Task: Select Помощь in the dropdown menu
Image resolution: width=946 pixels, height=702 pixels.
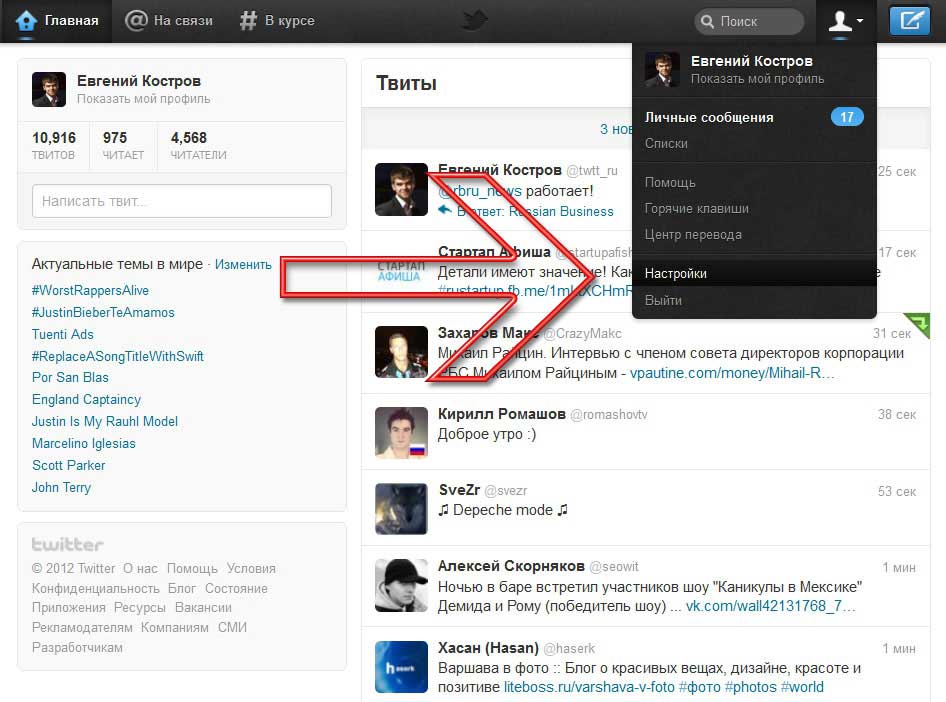Action: [670, 182]
